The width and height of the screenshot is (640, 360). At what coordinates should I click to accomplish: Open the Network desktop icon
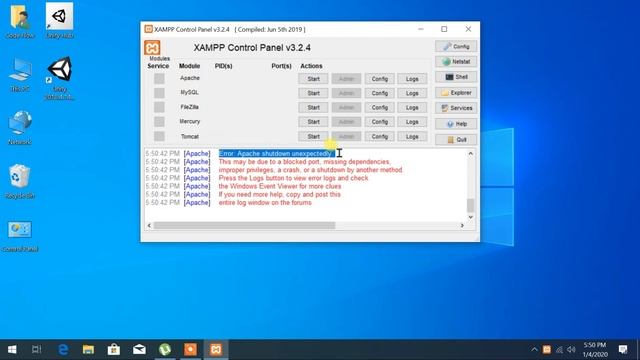tap(20, 128)
